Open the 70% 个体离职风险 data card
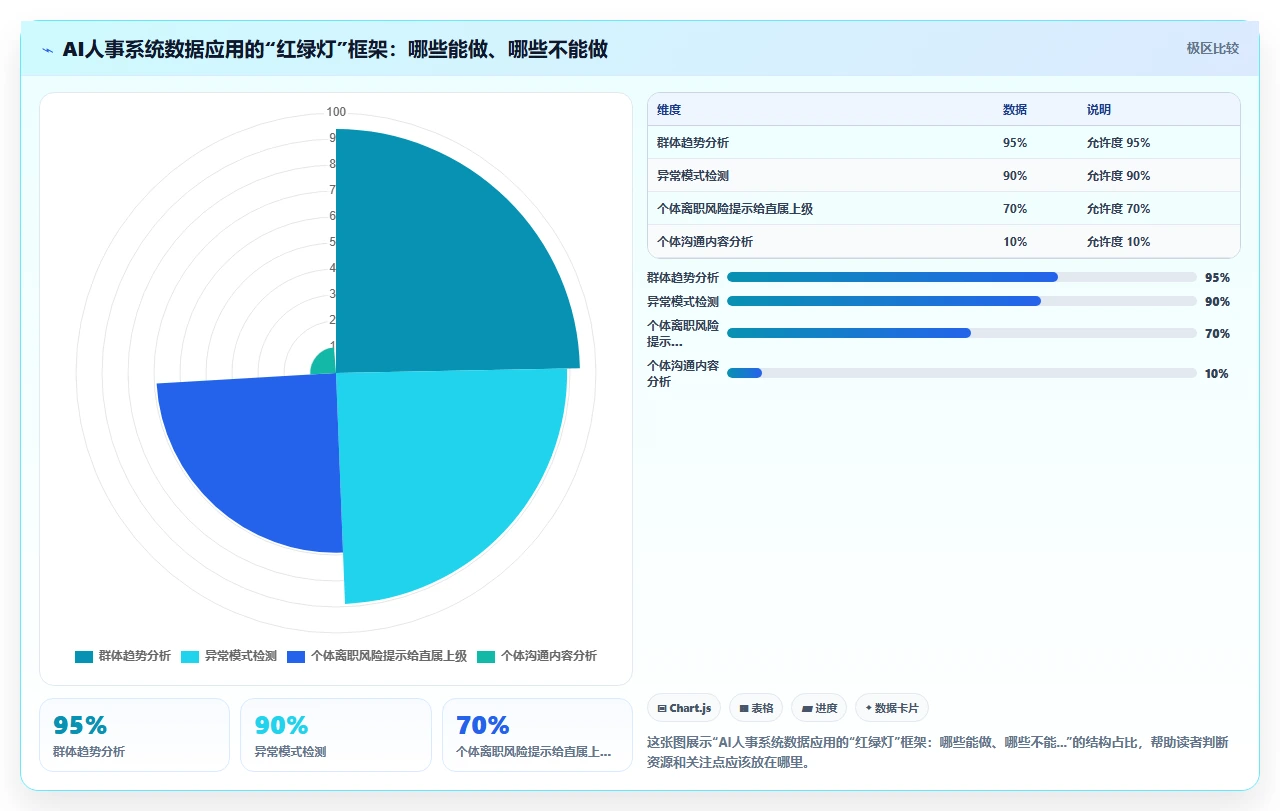This screenshot has width=1280, height=811. point(537,735)
